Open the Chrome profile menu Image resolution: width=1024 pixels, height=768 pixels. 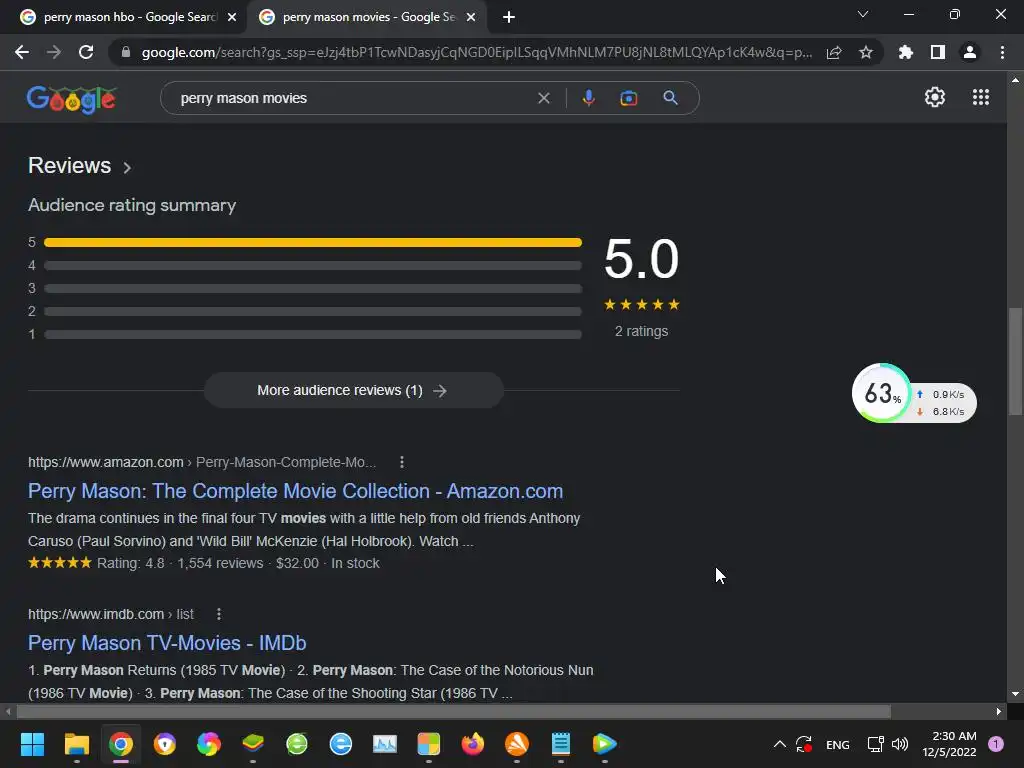(970, 52)
